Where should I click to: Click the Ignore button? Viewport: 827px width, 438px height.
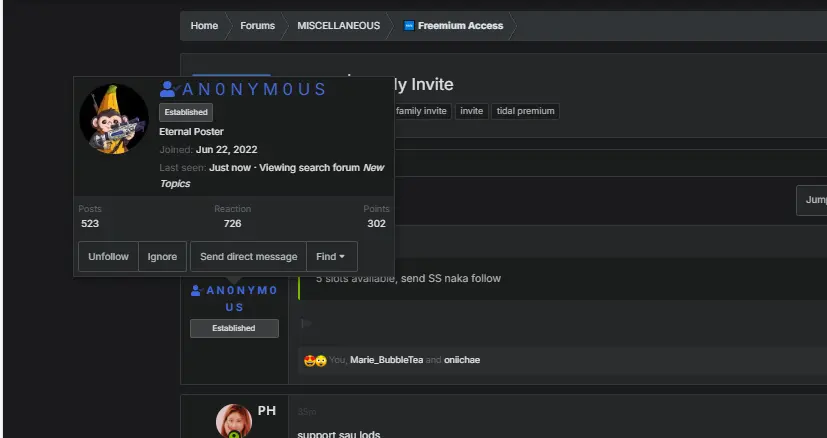tap(162, 257)
